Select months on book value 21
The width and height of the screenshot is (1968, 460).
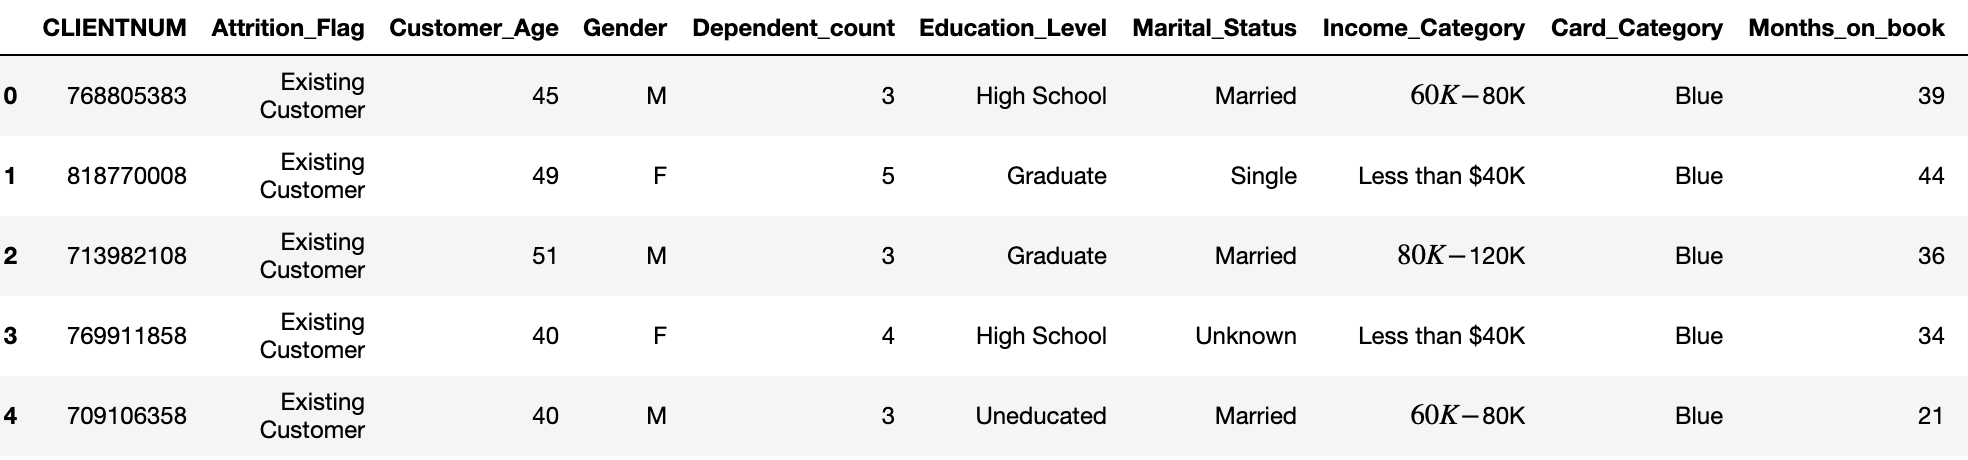[x=1931, y=416]
